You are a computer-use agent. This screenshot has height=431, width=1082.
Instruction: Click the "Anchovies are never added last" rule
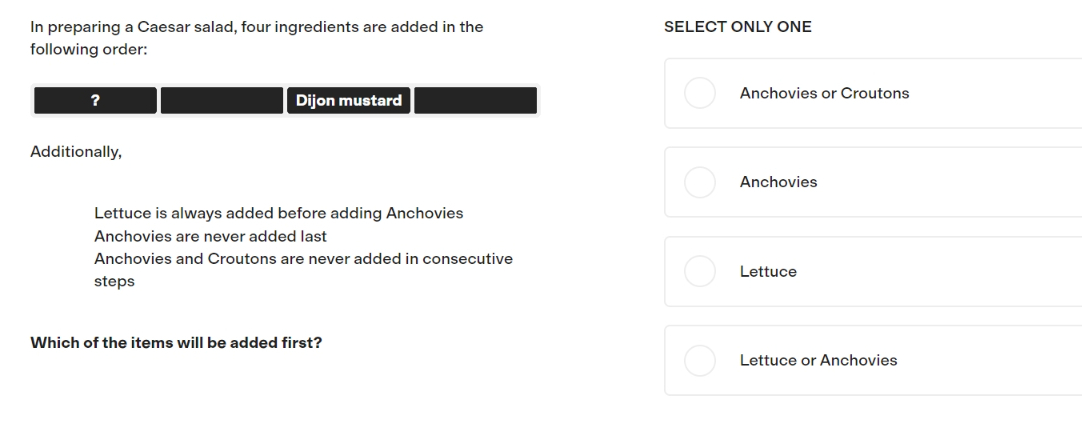coord(210,237)
